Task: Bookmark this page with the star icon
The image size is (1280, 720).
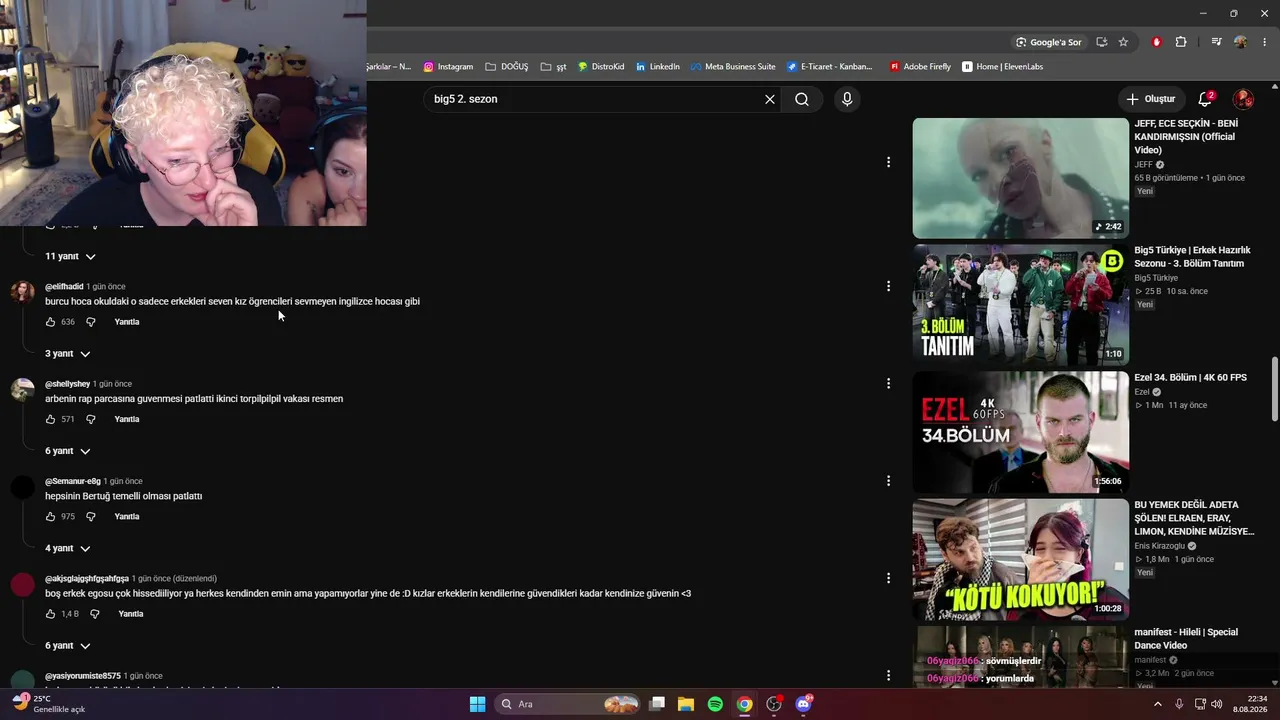Action: tap(1123, 42)
